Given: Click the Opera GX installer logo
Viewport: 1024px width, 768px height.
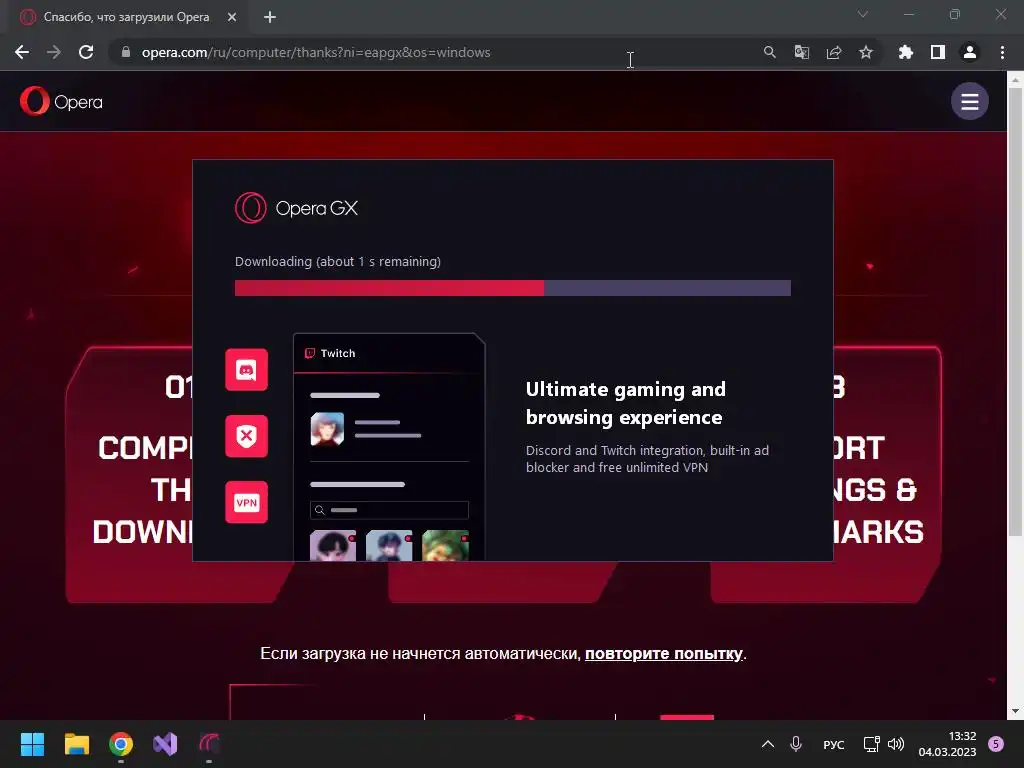Looking at the screenshot, I should (x=296, y=208).
